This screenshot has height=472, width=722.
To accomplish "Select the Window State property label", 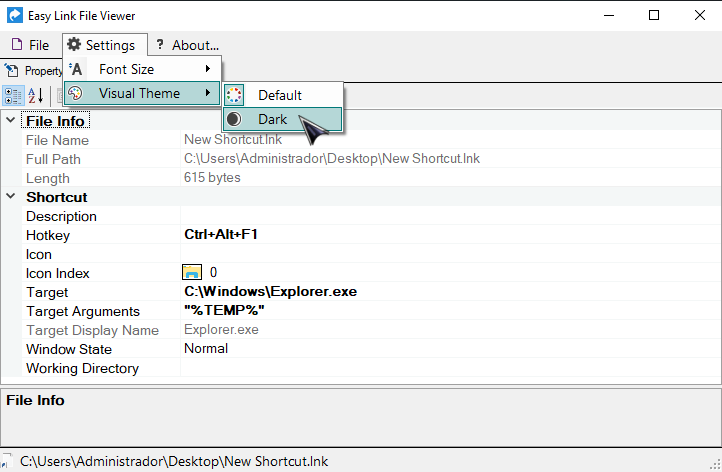I will [x=69, y=350].
